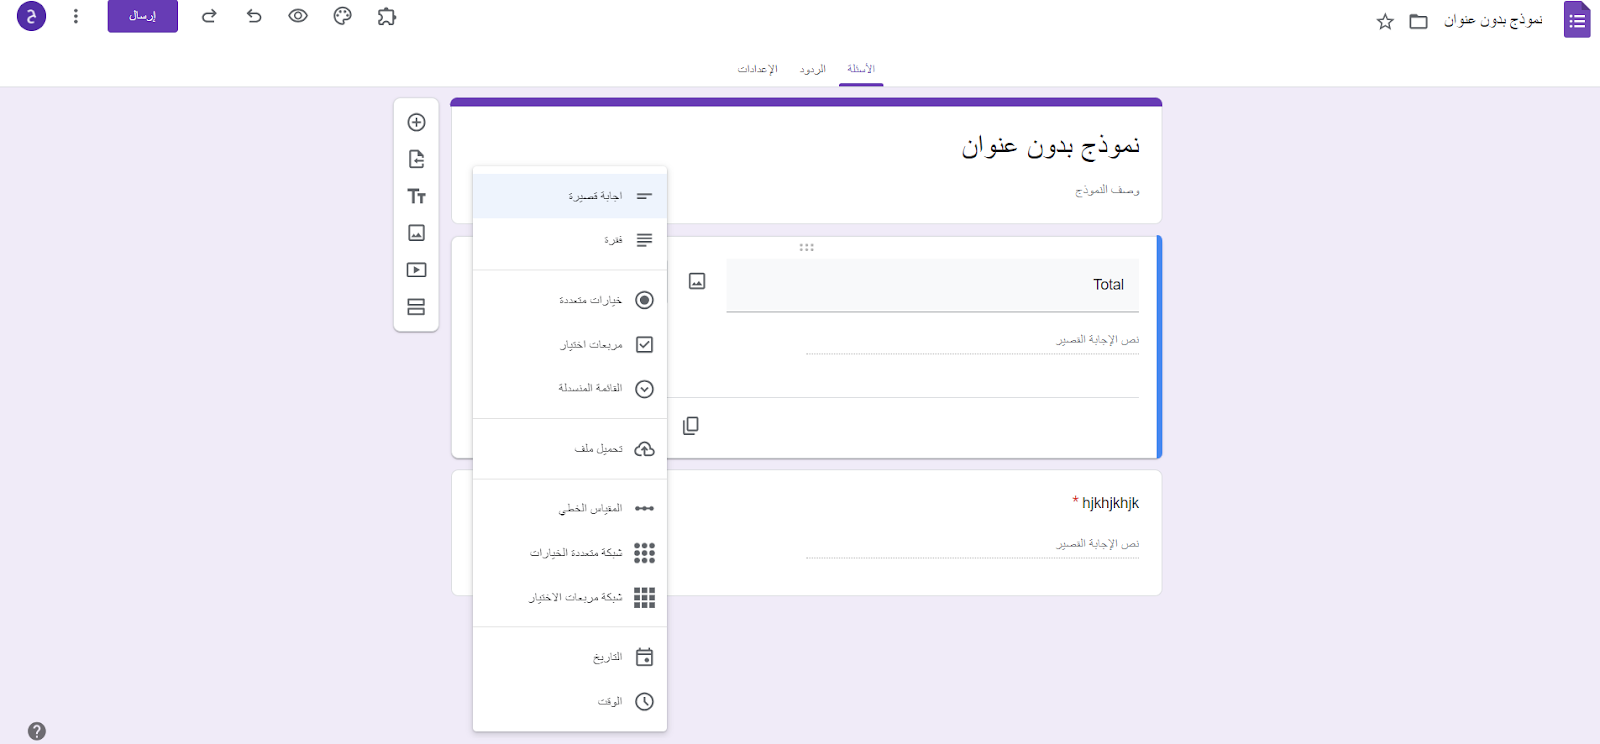Duplicate the Total question
1600x744 pixels.
pos(691,426)
